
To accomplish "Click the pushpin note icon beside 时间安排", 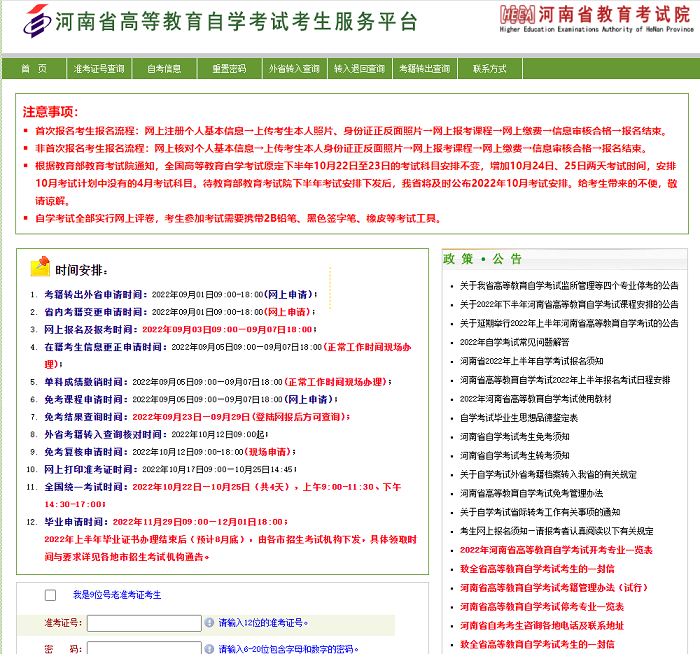I will click(x=40, y=266).
